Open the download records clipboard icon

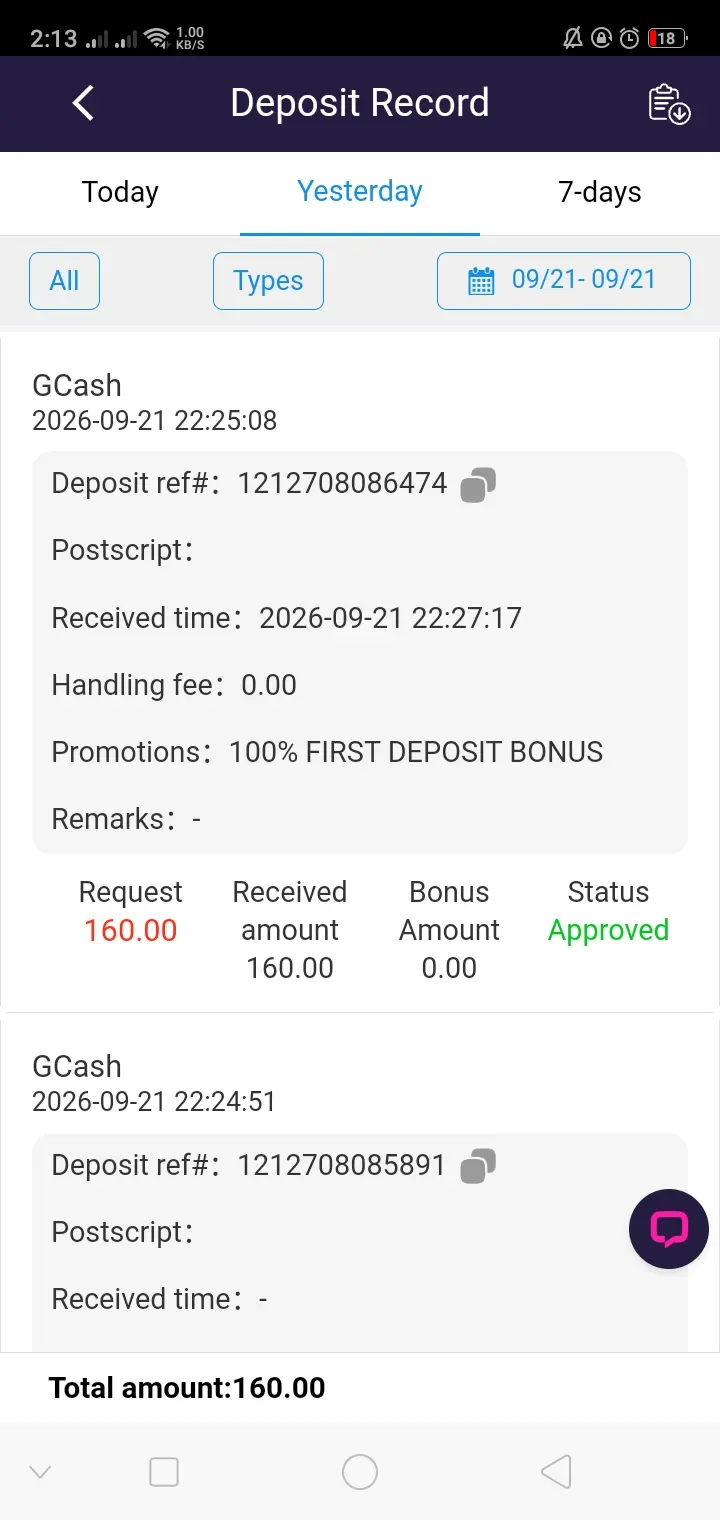pos(669,104)
